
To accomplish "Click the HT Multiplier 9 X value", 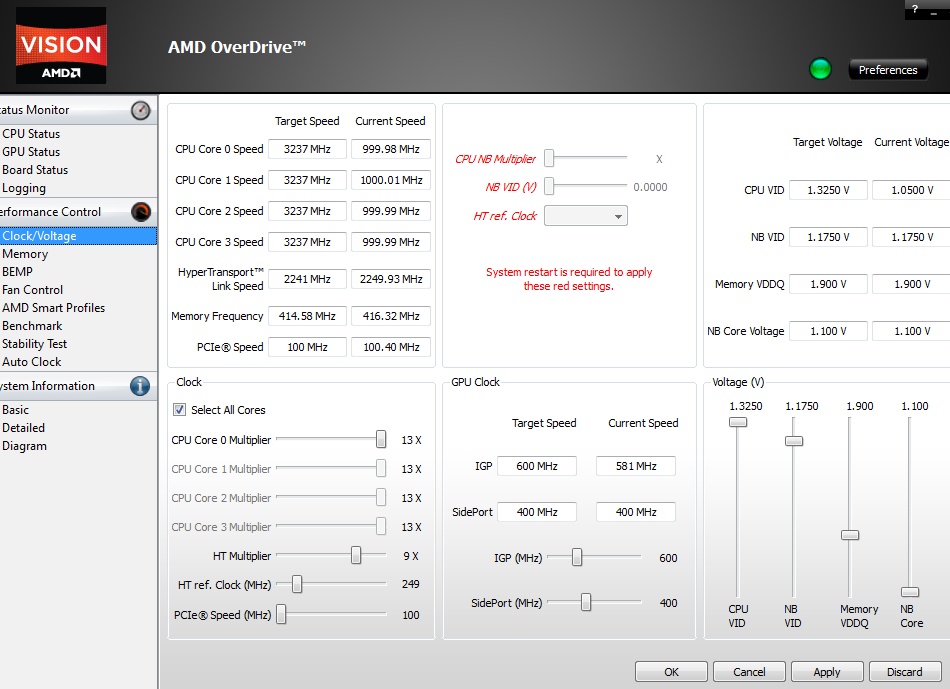I will pos(411,556).
